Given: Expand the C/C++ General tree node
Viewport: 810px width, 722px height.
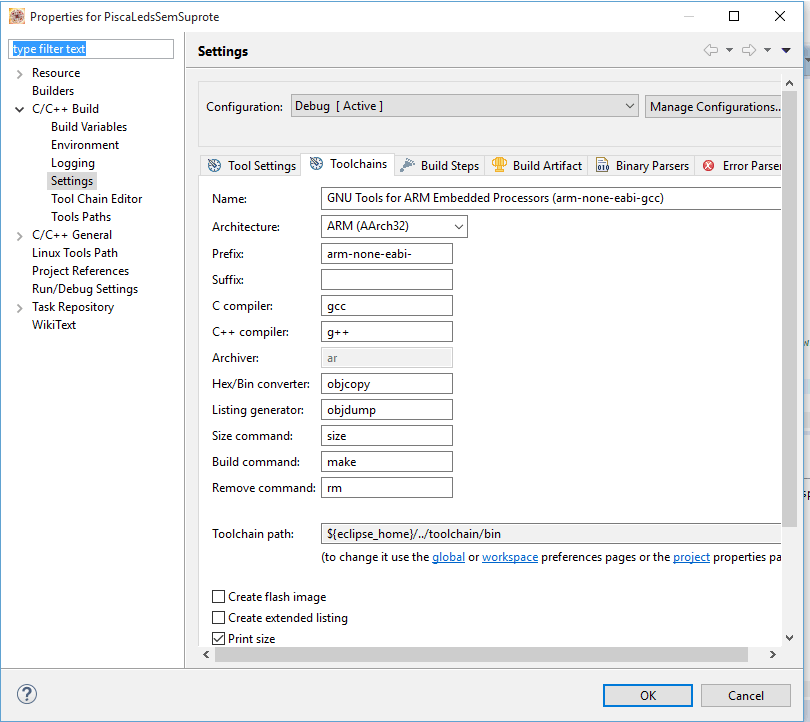Looking at the screenshot, I should click(20, 235).
